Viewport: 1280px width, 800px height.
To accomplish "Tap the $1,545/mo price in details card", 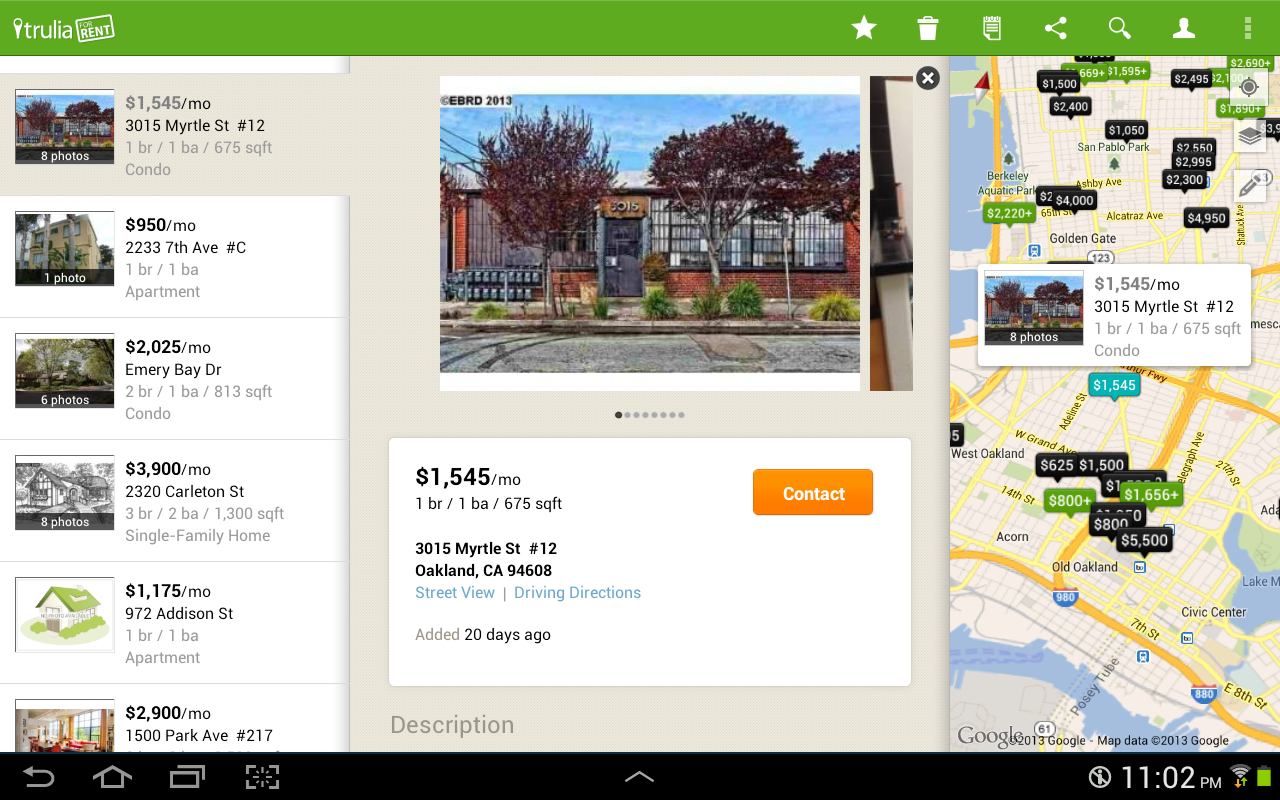I will 468,477.
